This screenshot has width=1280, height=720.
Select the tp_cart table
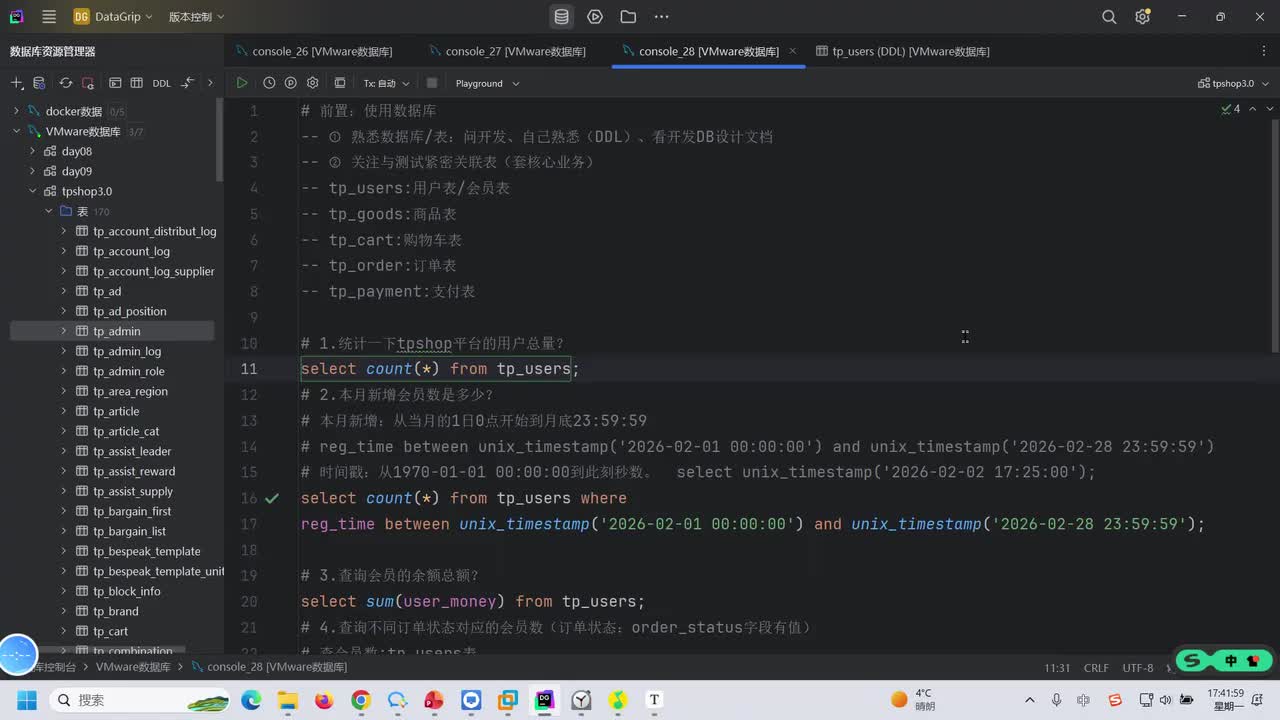point(110,631)
